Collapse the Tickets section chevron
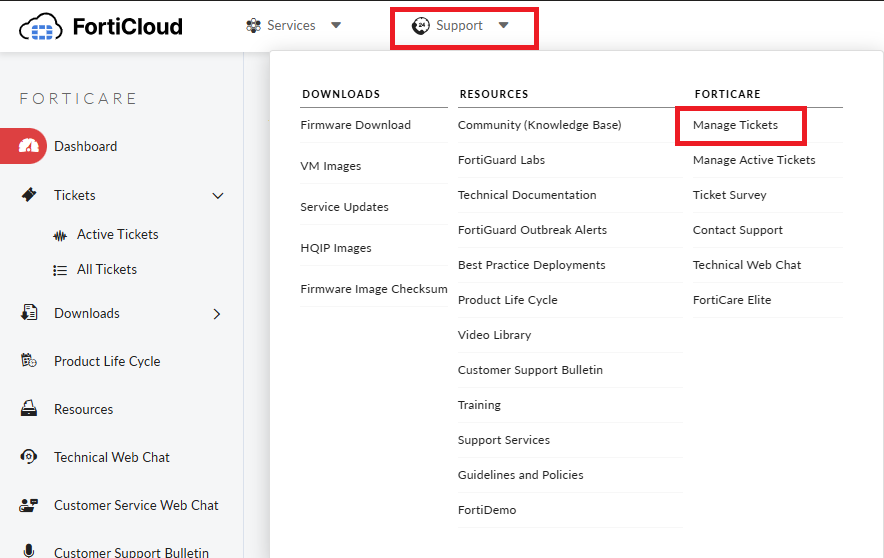The width and height of the screenshot is (884, 558). click(x=218, y=196)
